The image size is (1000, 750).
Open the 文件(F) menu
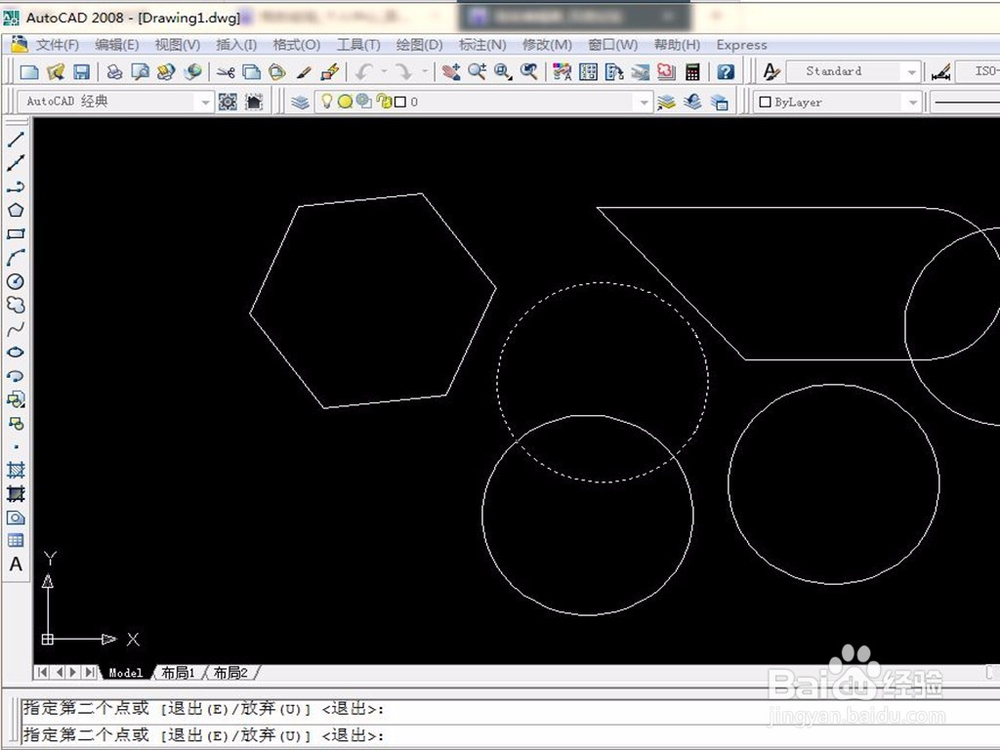pos(57,45)
